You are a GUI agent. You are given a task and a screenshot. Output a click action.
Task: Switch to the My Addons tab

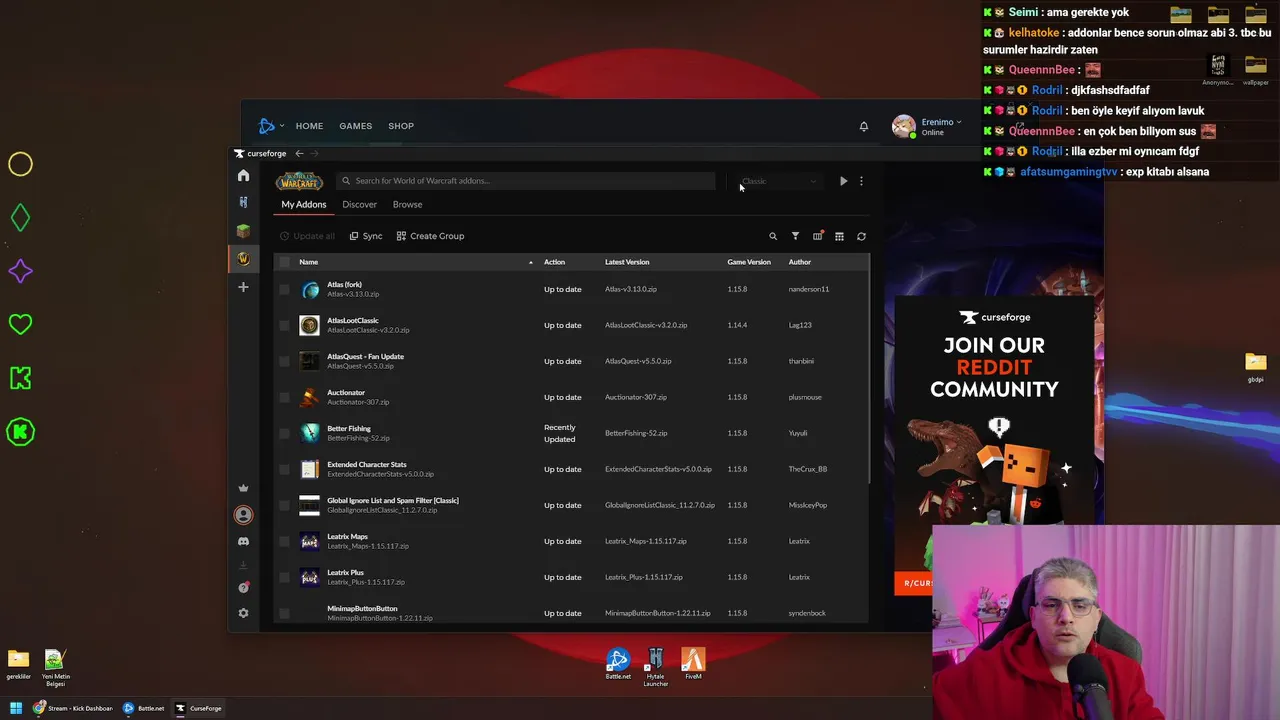point(304,204)
